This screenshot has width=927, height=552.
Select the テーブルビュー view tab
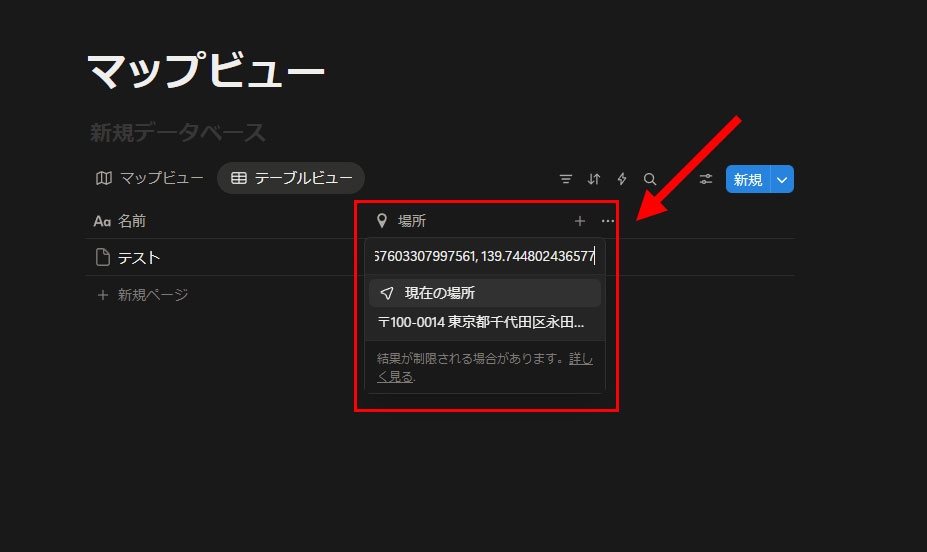coord(291,178)
